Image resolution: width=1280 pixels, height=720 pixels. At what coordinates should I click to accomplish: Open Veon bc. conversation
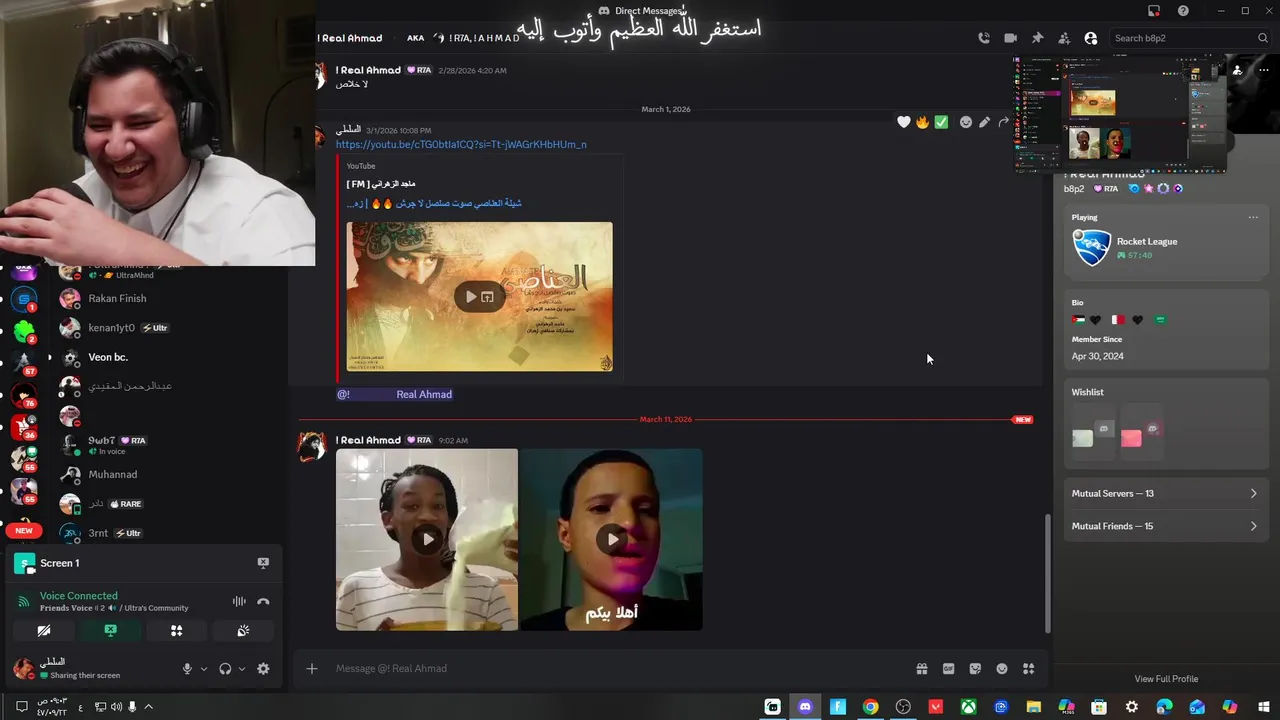pyautogui.click(x=165, y=357)
